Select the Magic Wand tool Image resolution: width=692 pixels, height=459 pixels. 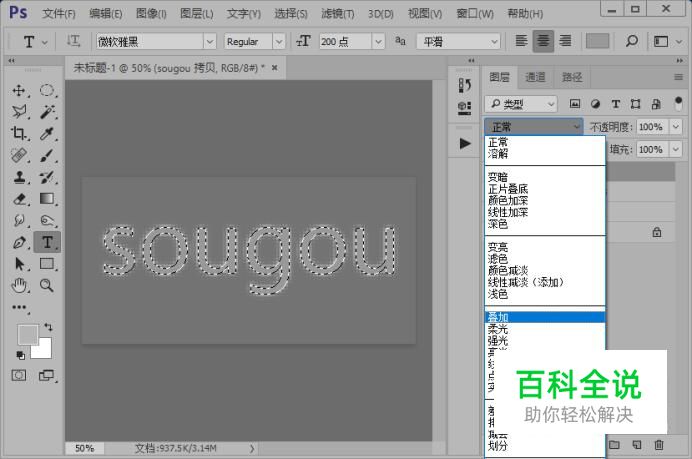(47, 112)
